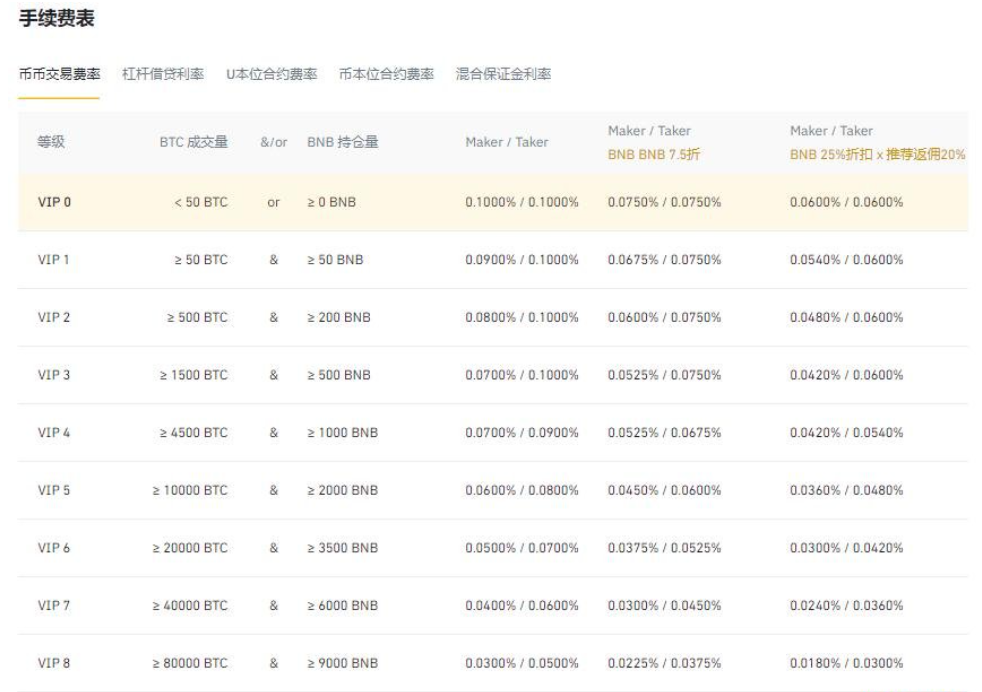Viewport: 982px width, 692px height.
Task: Click the 0.0180% / 0.0300% fee cell
Action: coord(846,663)
